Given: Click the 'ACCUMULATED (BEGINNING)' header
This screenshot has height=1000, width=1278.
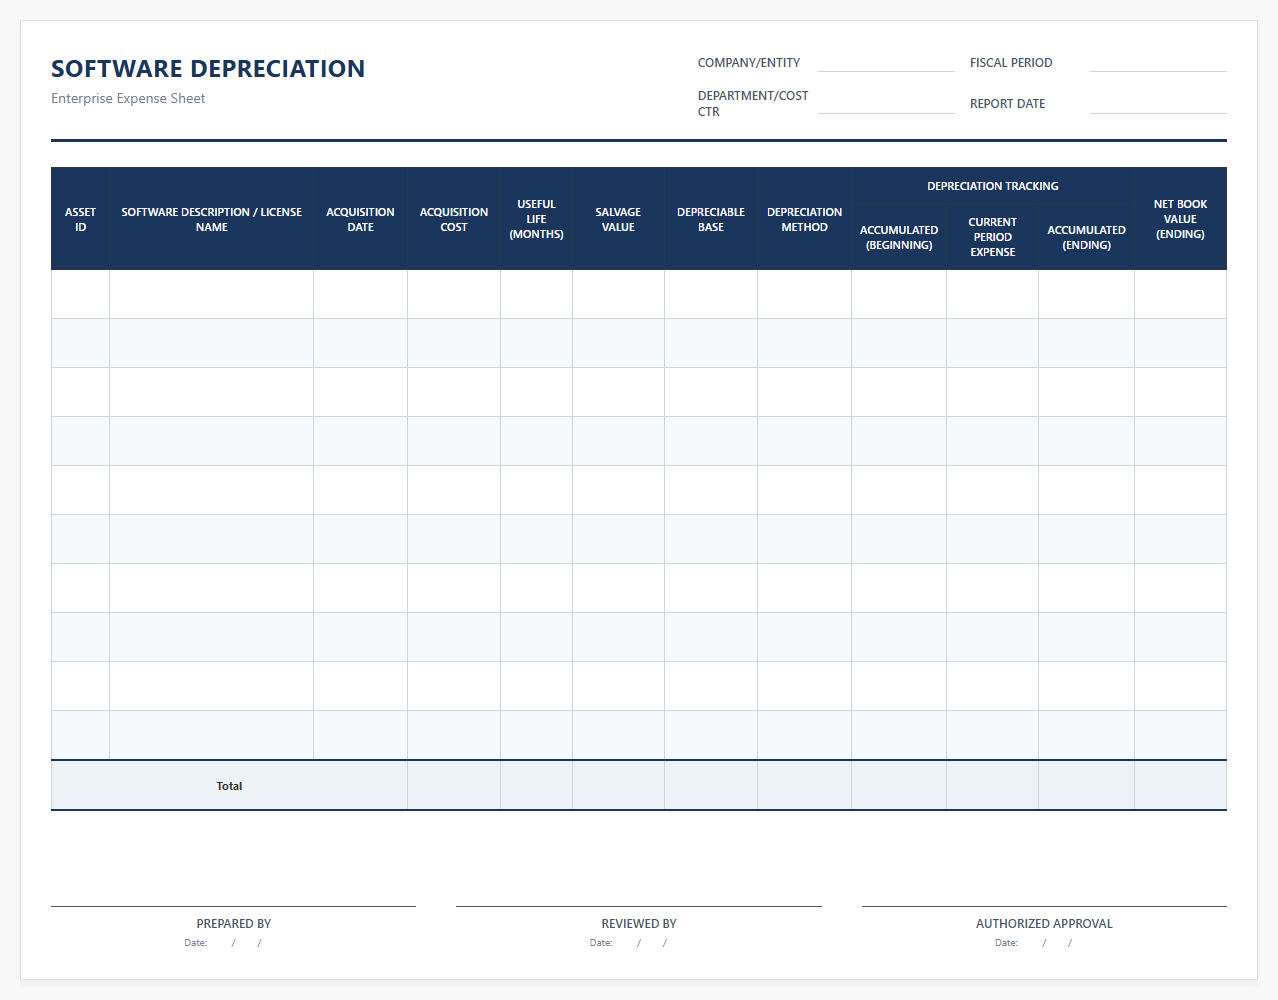Looking at the screenshot, I should [899, 237].
